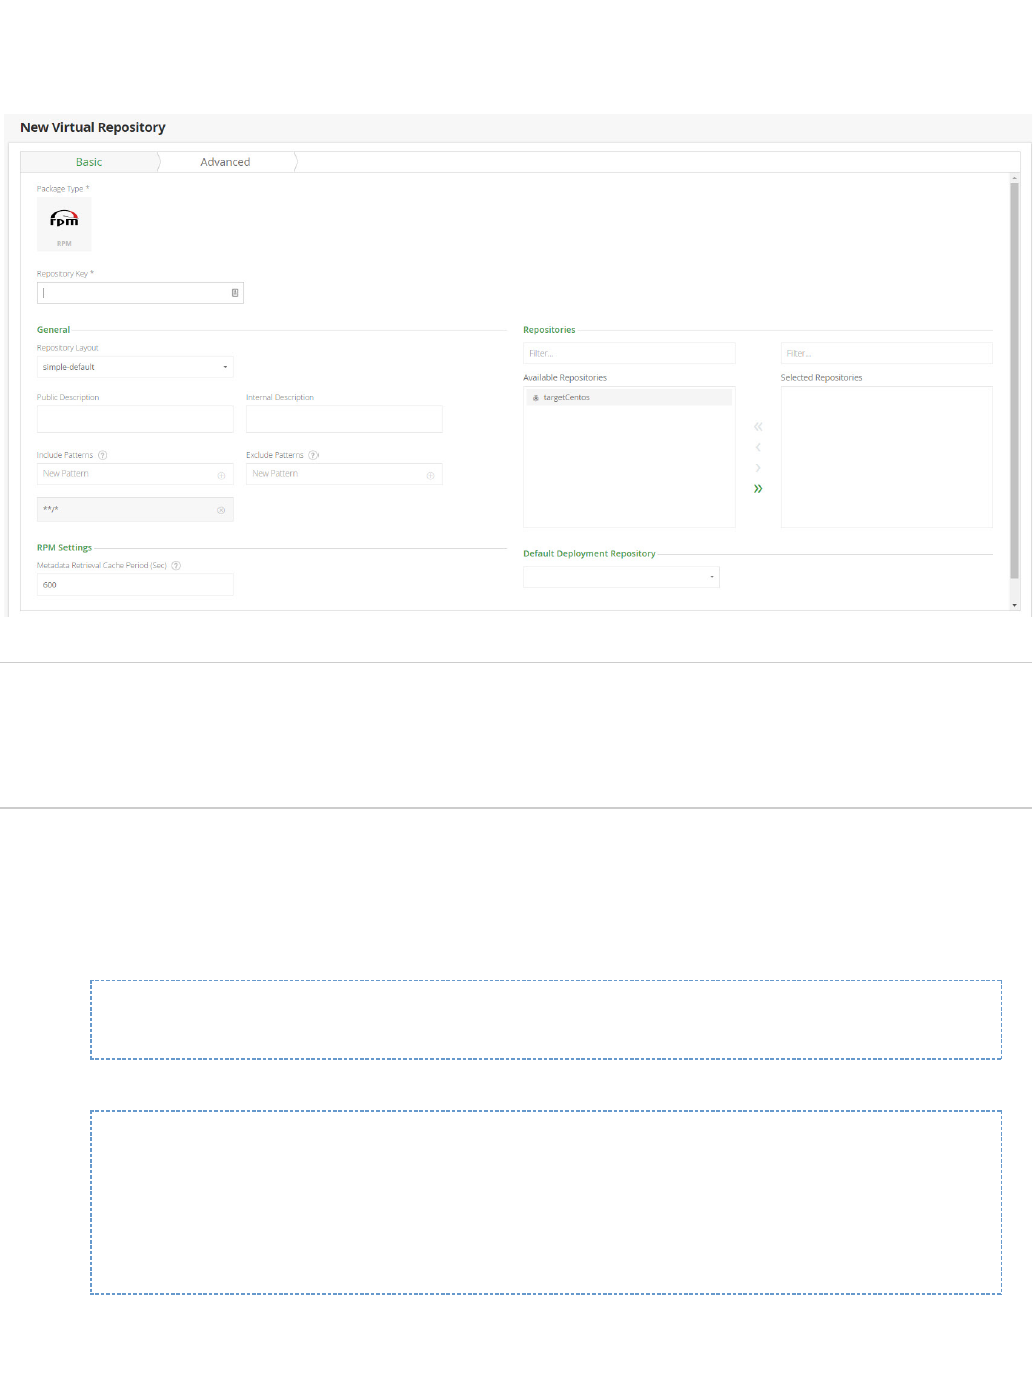Switch to the Advanced tab

tap(225, 162)
